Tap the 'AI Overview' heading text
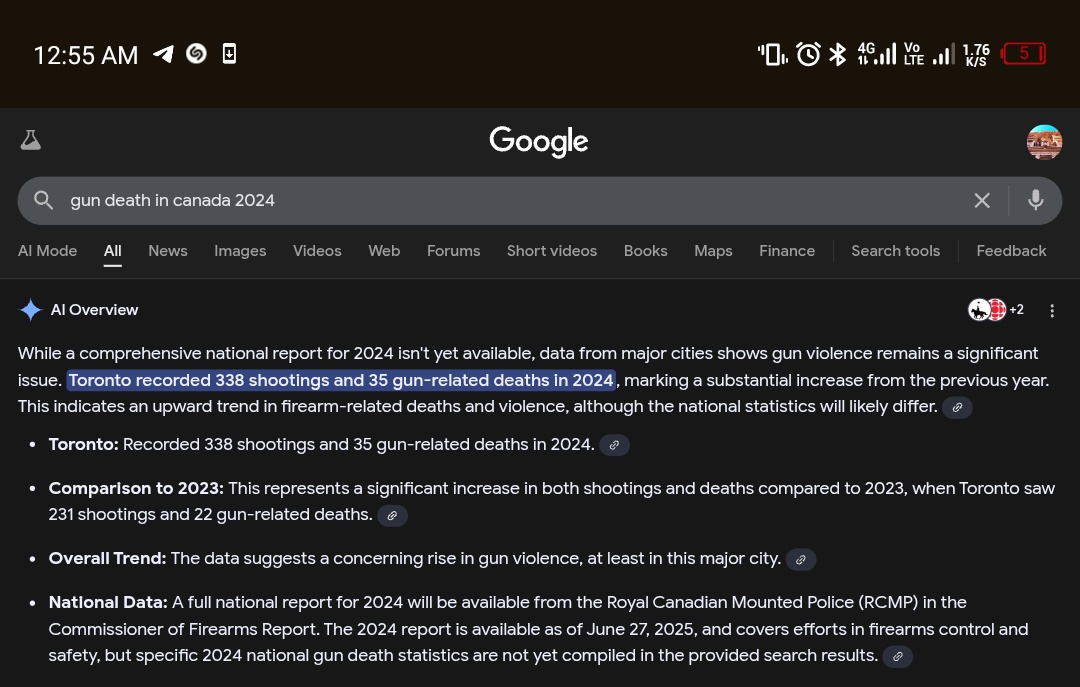 pyautogui.click(x=94, y=310)
